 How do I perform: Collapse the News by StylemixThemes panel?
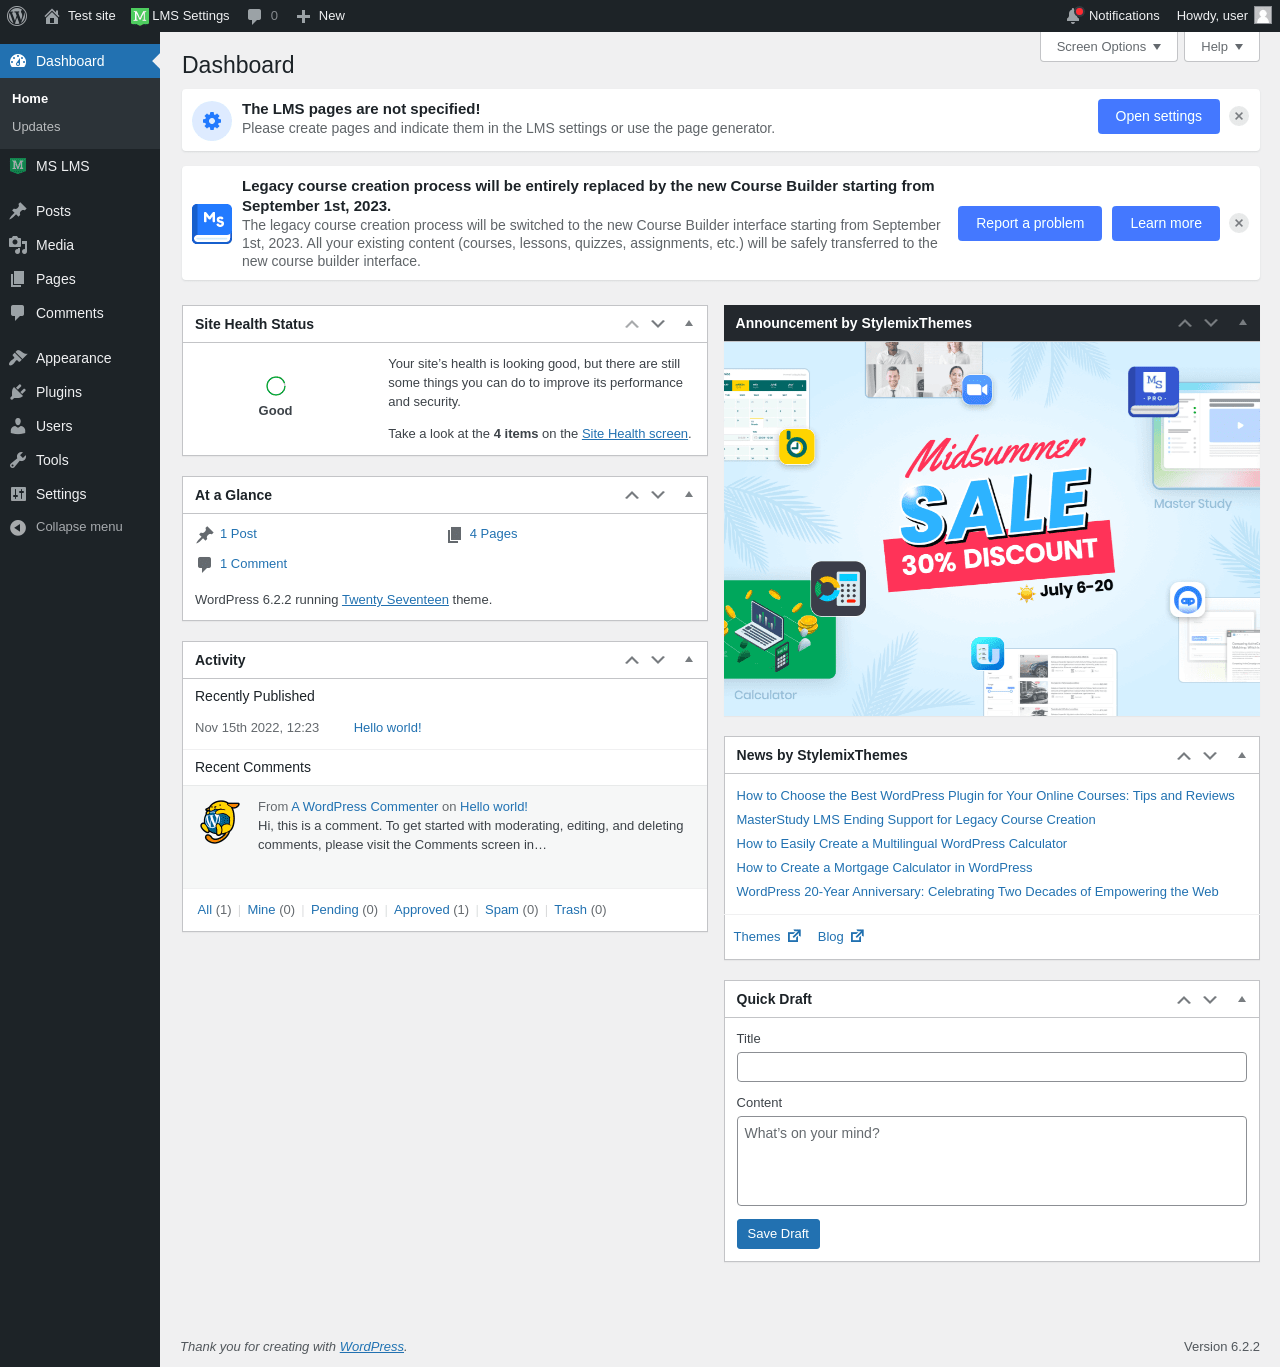click(1242, 756)
